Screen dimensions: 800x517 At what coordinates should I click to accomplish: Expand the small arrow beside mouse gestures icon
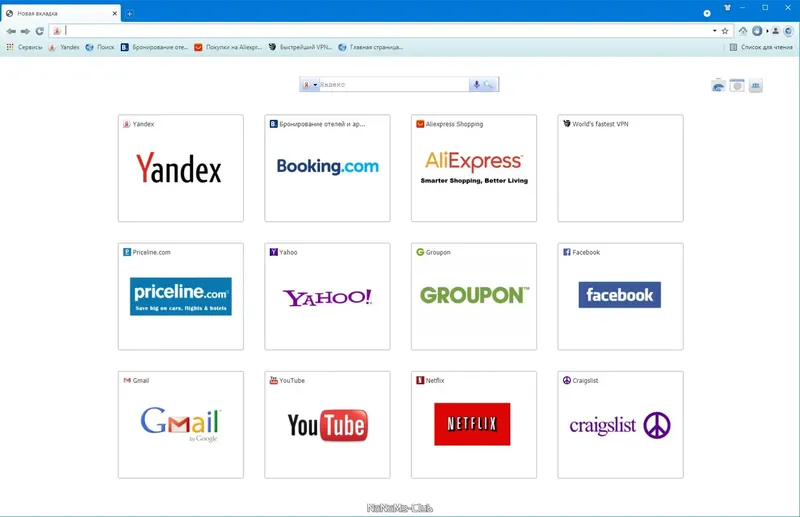click(x=767, y=31)
